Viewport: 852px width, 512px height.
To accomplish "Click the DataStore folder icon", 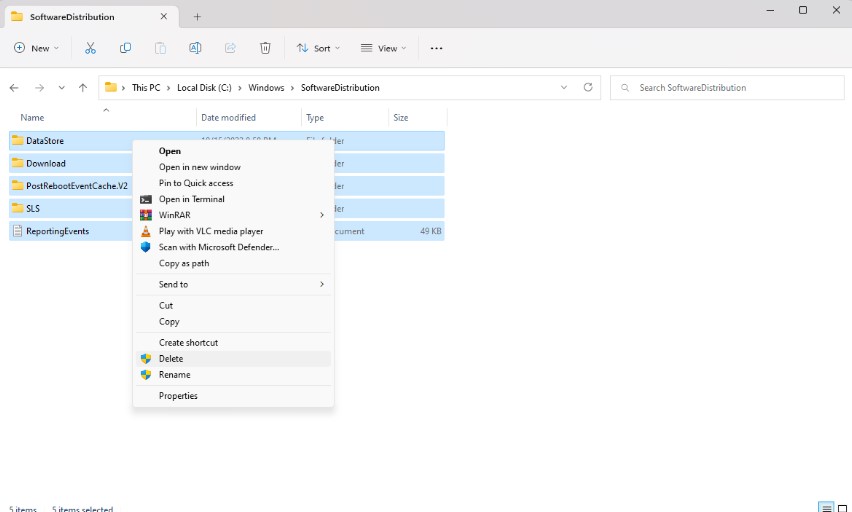I will coord(17,140).
